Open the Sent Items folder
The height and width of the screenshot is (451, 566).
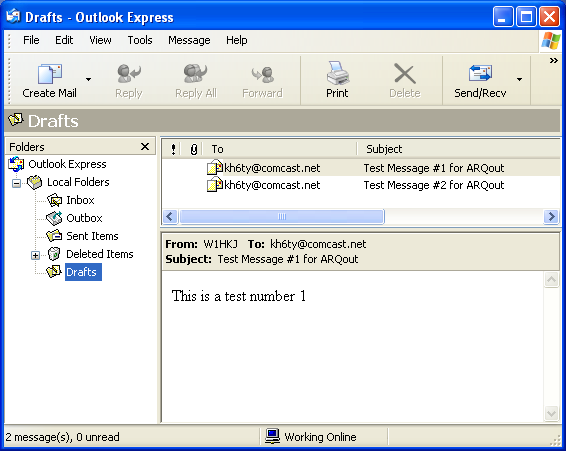(x=92, y=236)
